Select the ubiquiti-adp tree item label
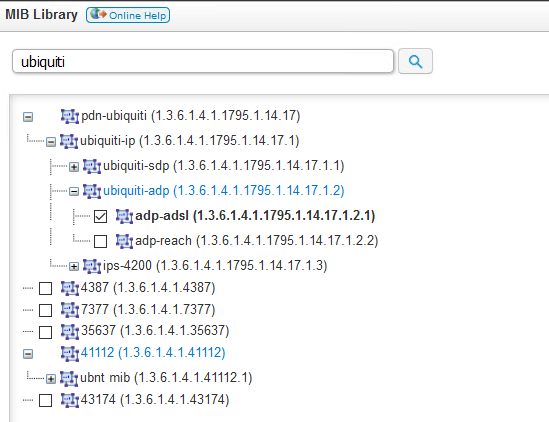This screenshot has width=549, height=422. tap(224, 191)
